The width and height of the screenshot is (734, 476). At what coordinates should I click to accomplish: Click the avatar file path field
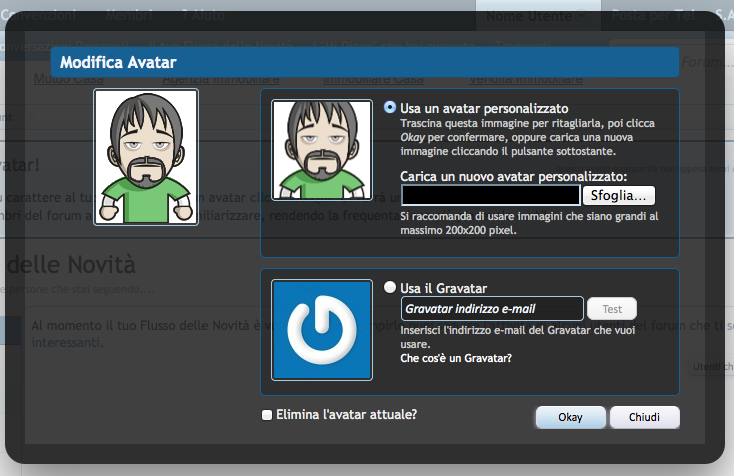click(x=491, y=195)
